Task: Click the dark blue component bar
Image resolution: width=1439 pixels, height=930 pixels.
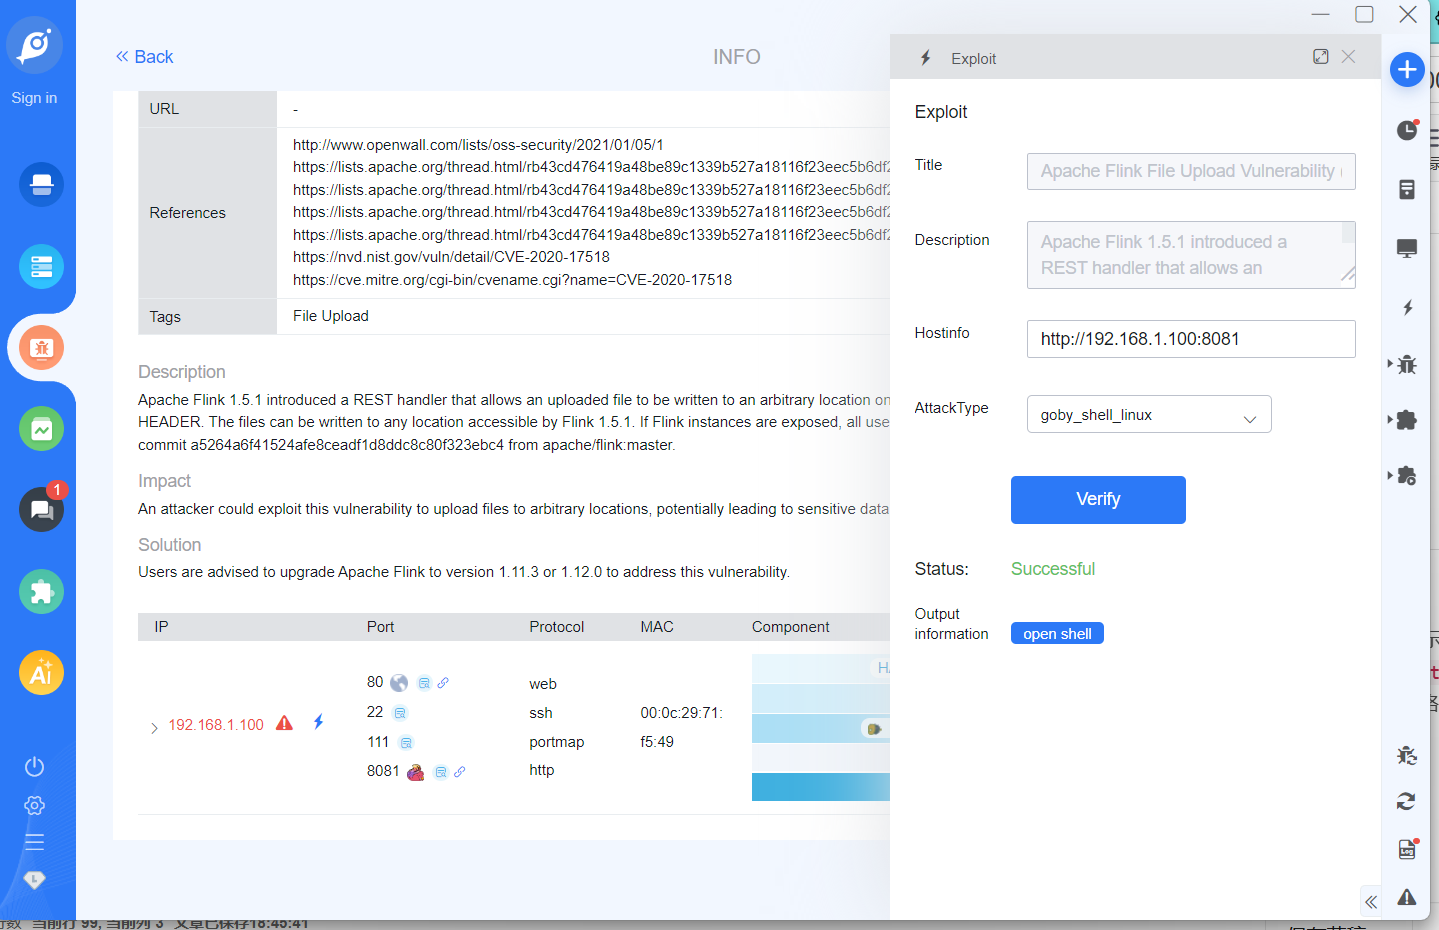Action: coord(820,787)
